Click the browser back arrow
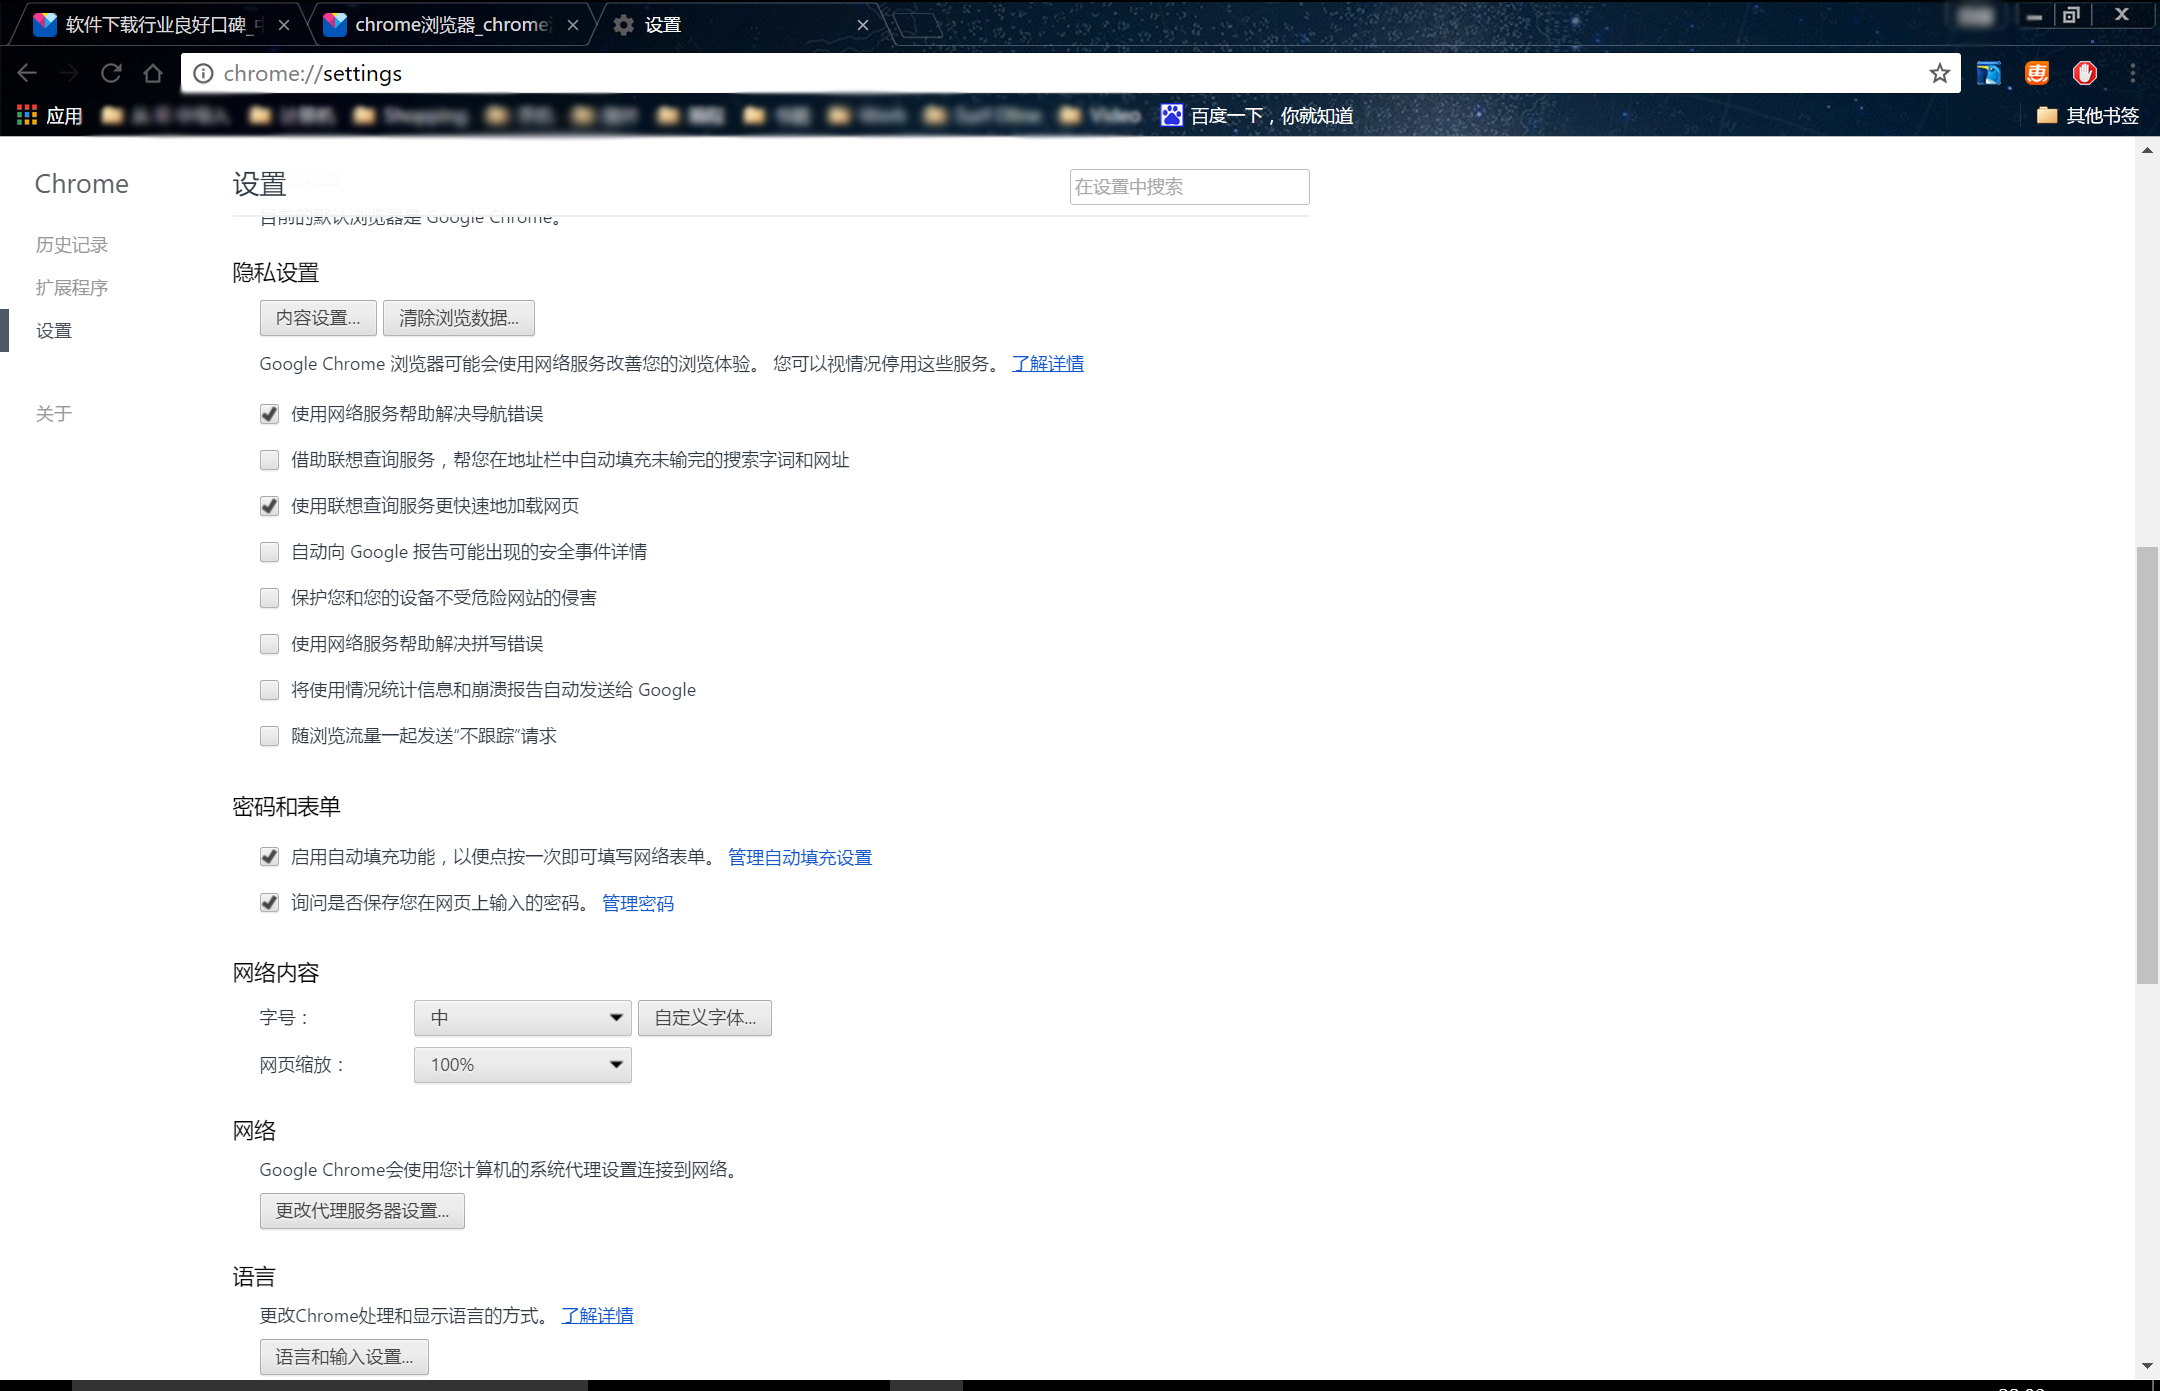Viewport: 2160px width, 1391px height. pos(27,73)
